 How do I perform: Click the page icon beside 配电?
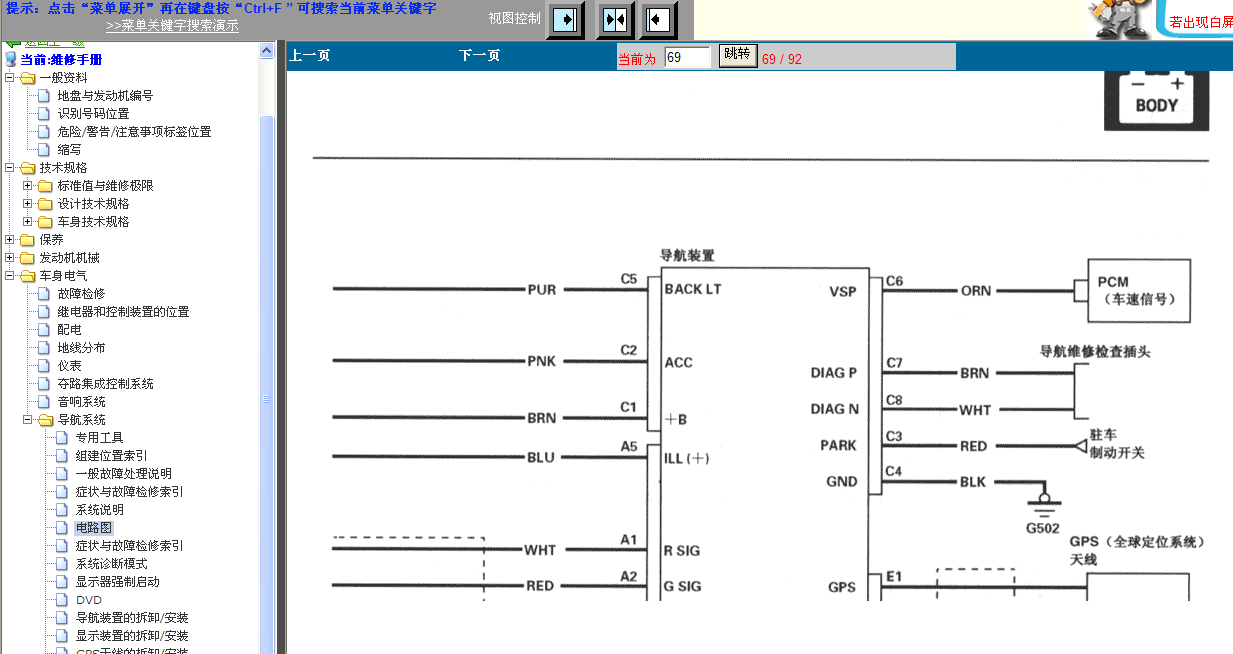point(44,330)
